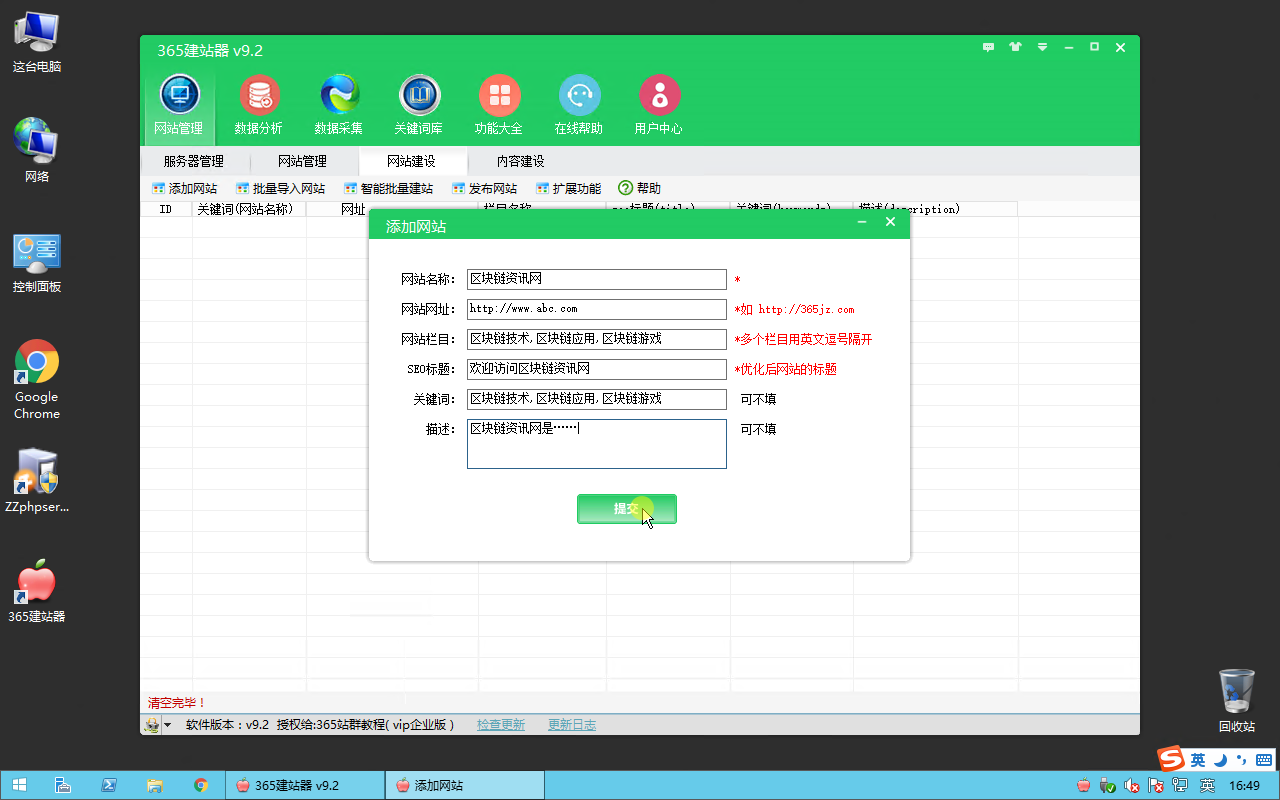This screenshot has height=800, width=1280.
Task: Click the 扩展功能 toolbar button
Action: click(x=568, y=188)
